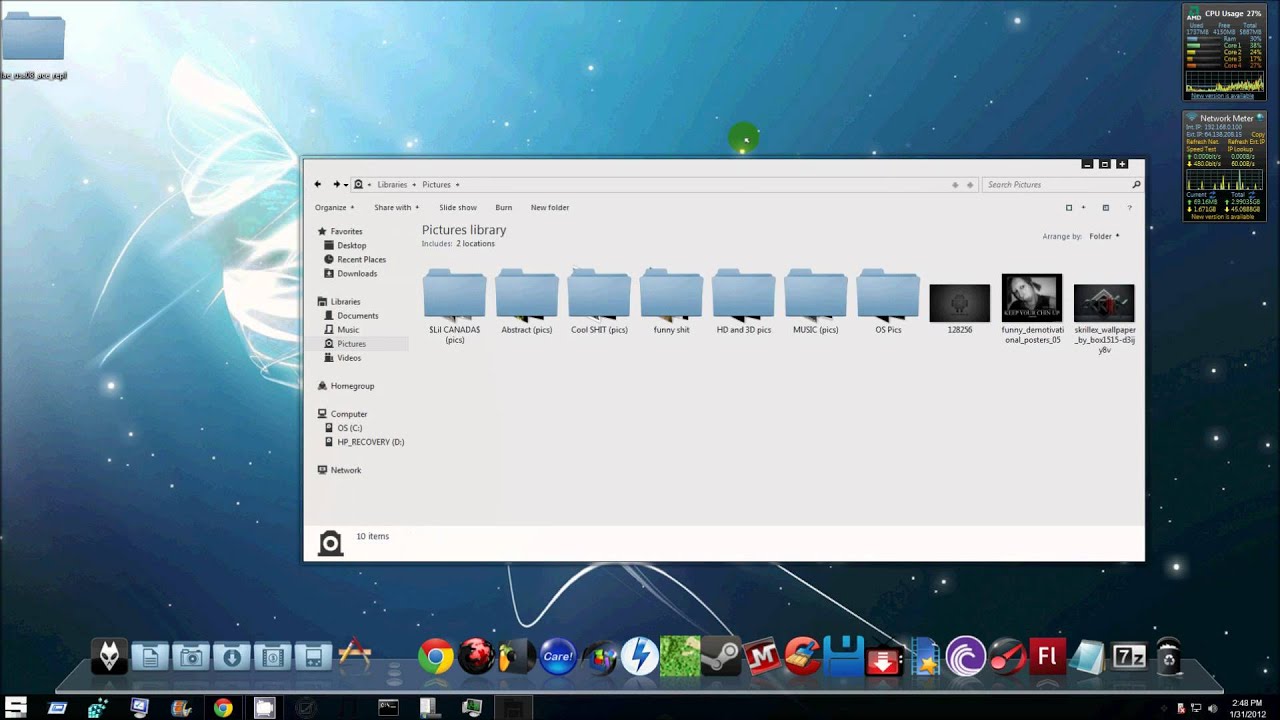The height and width of the screenshot is (720, 1280).
Task: Open the blue floppy disk dock icon
Action: [844, 657]
